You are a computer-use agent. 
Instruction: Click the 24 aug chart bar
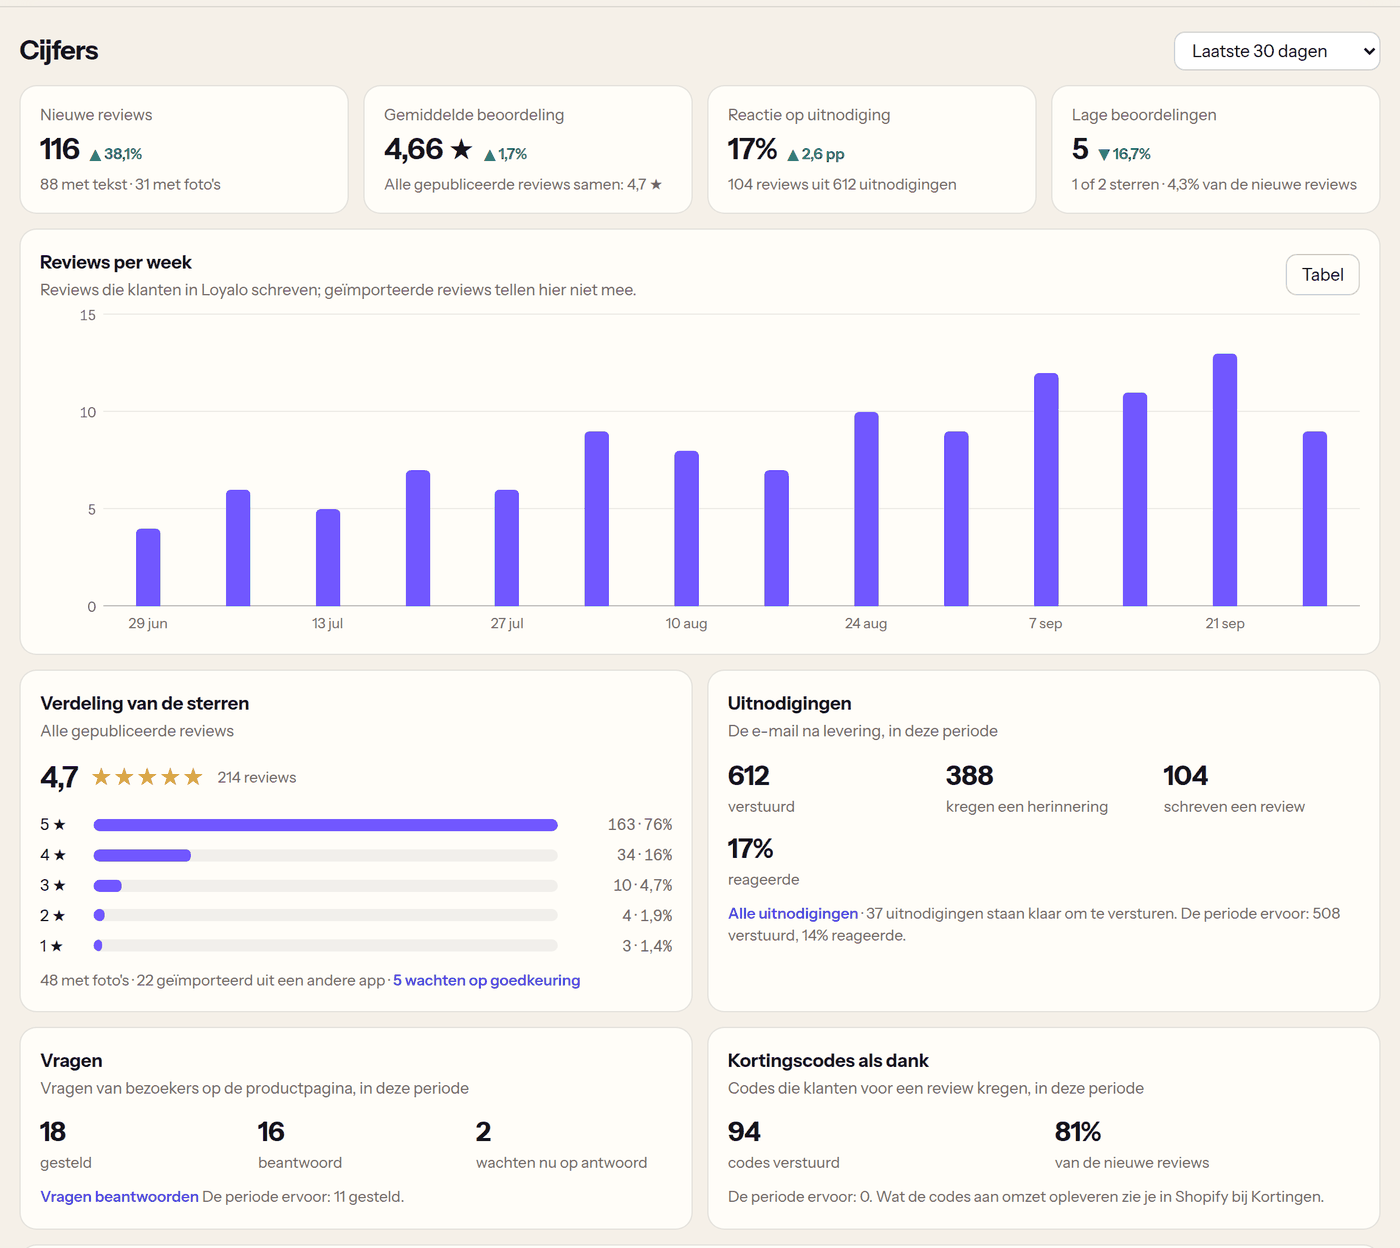click(866, 509)
